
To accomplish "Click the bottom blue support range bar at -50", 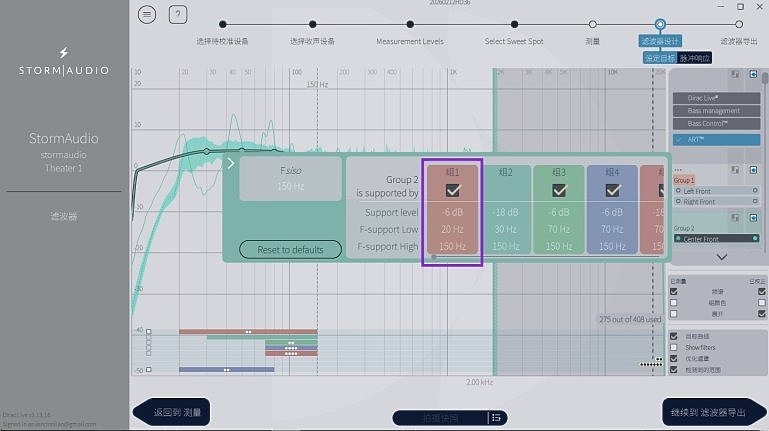I will pos(227,370).
